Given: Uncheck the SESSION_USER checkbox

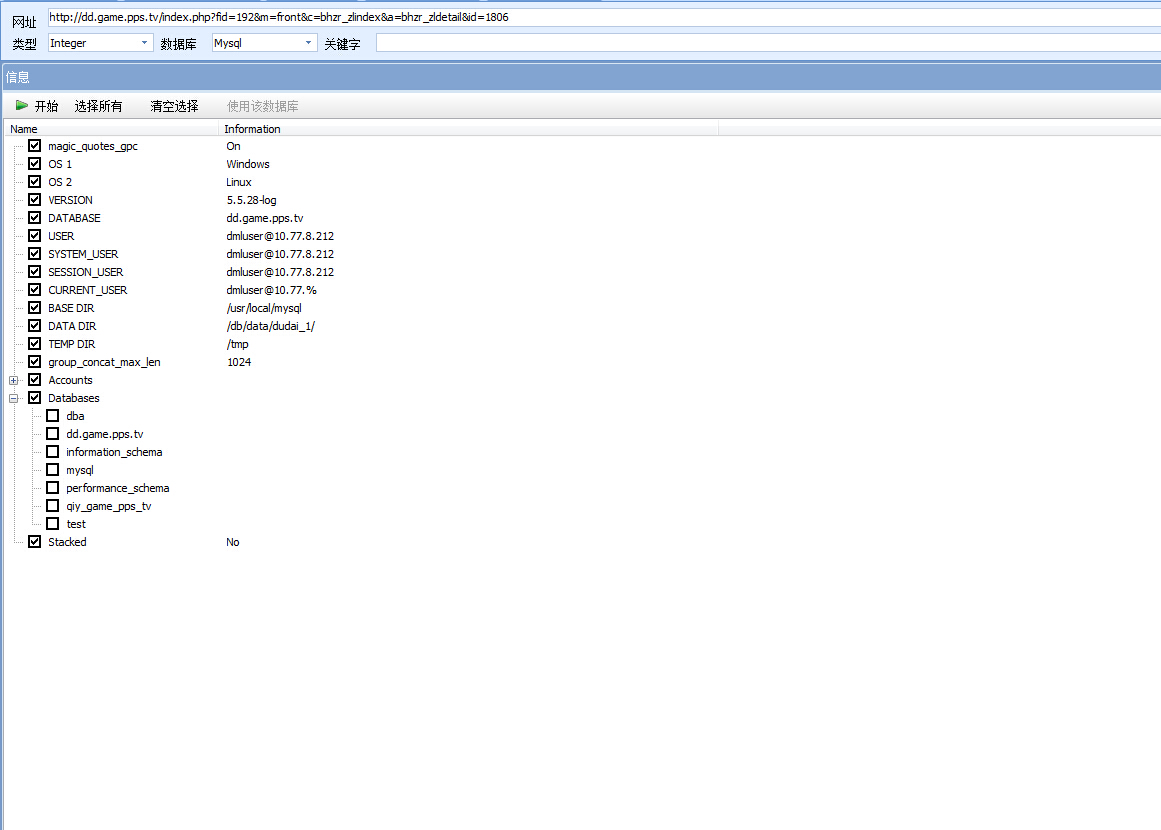Looking at the screenshot, I should (35, 272).
